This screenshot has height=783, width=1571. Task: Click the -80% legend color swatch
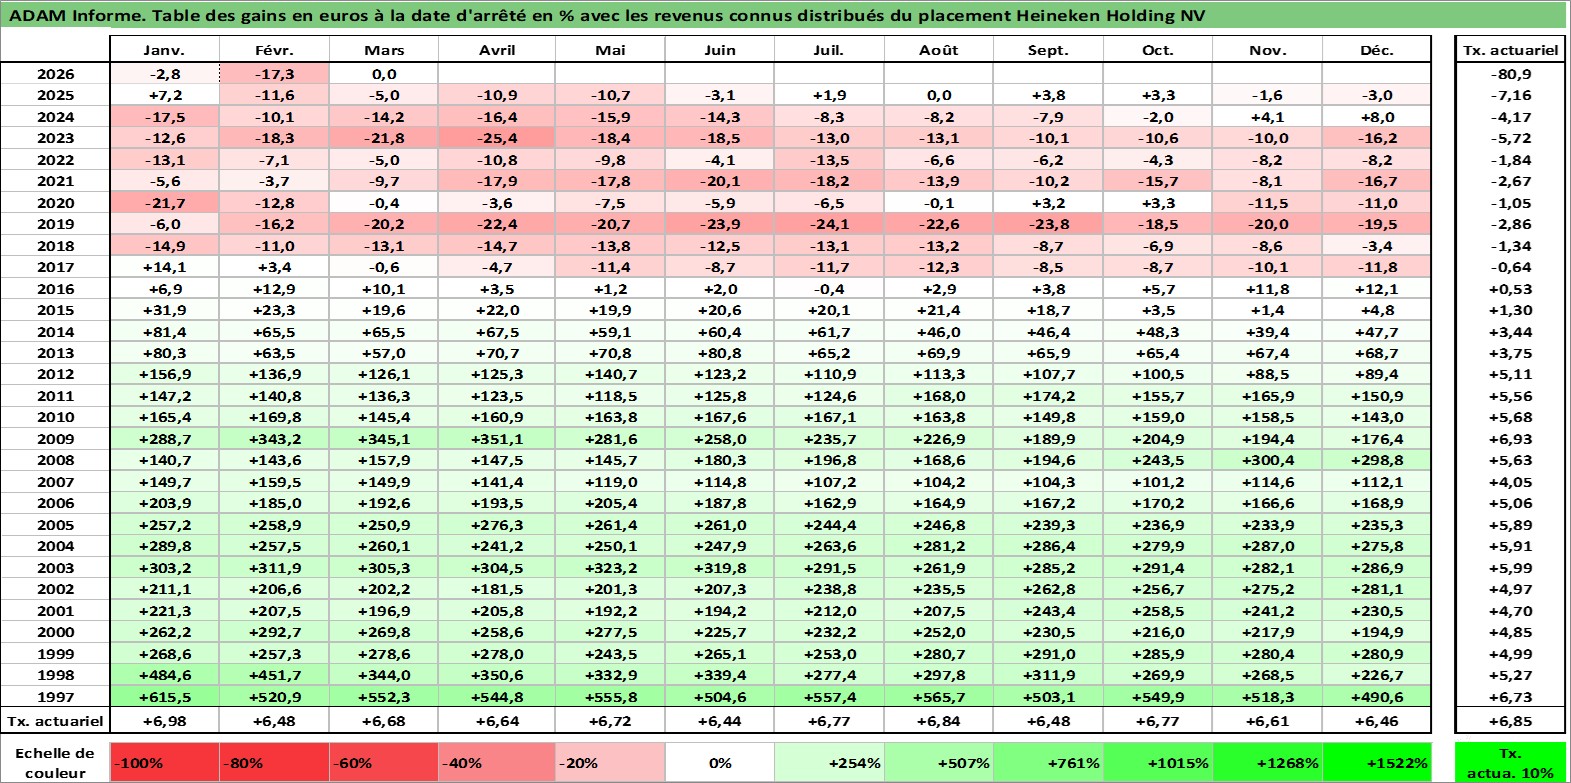click(274, 762)
